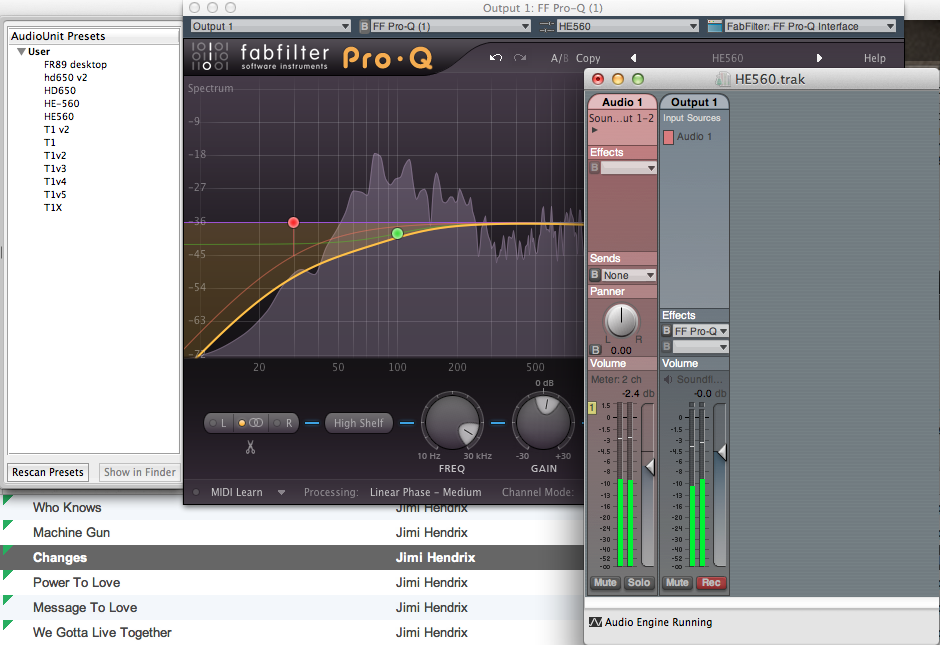The image size is (940, 645).
Task: Go to previous preset with left arrow
Action: tap(634, 58)
